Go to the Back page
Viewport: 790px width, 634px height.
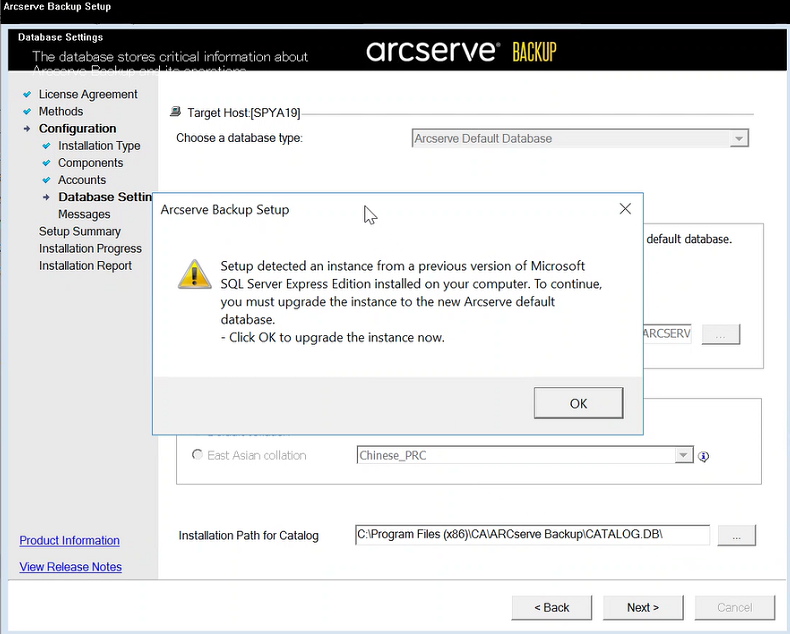point(552,607)
